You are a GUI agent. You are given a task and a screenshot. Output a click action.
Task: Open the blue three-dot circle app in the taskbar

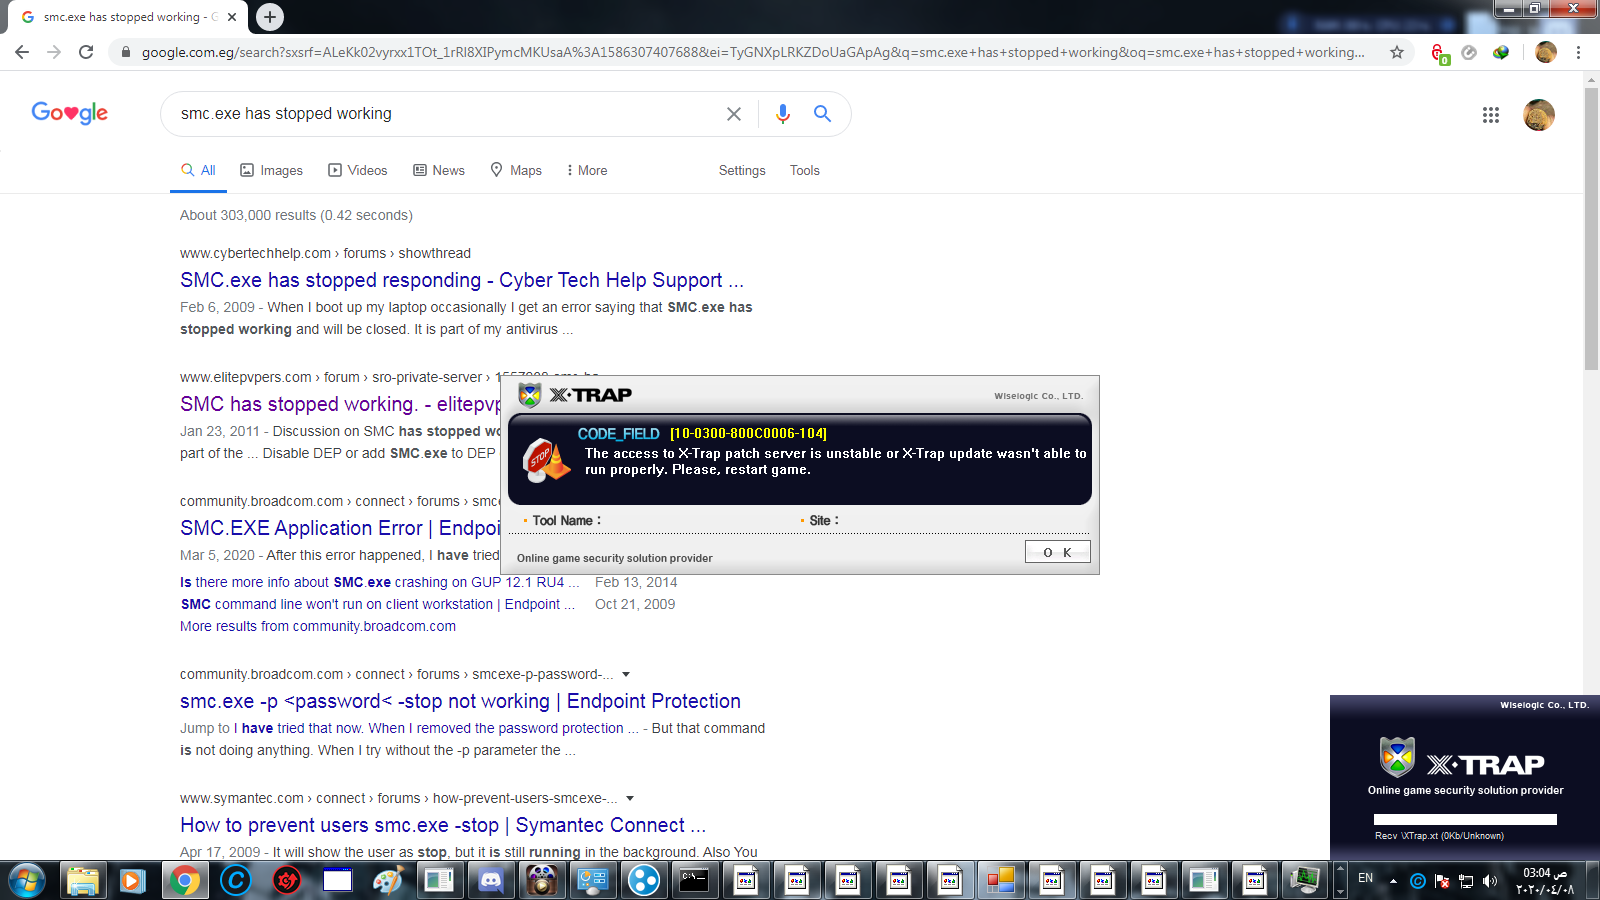click(x=643, y=881)
